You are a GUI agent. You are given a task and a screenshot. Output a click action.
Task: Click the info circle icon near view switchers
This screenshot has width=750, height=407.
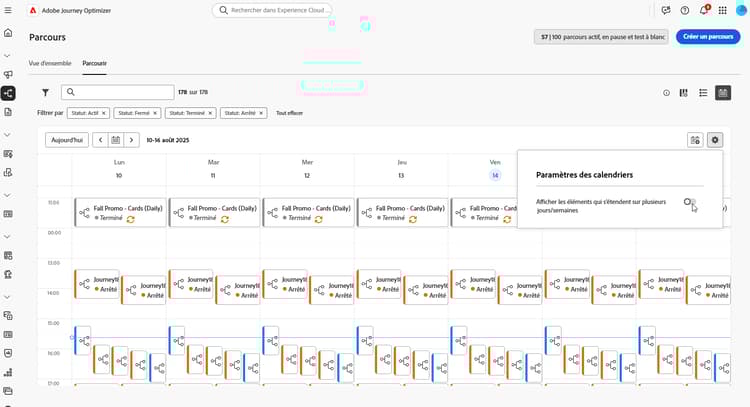(x=666, y=93)
